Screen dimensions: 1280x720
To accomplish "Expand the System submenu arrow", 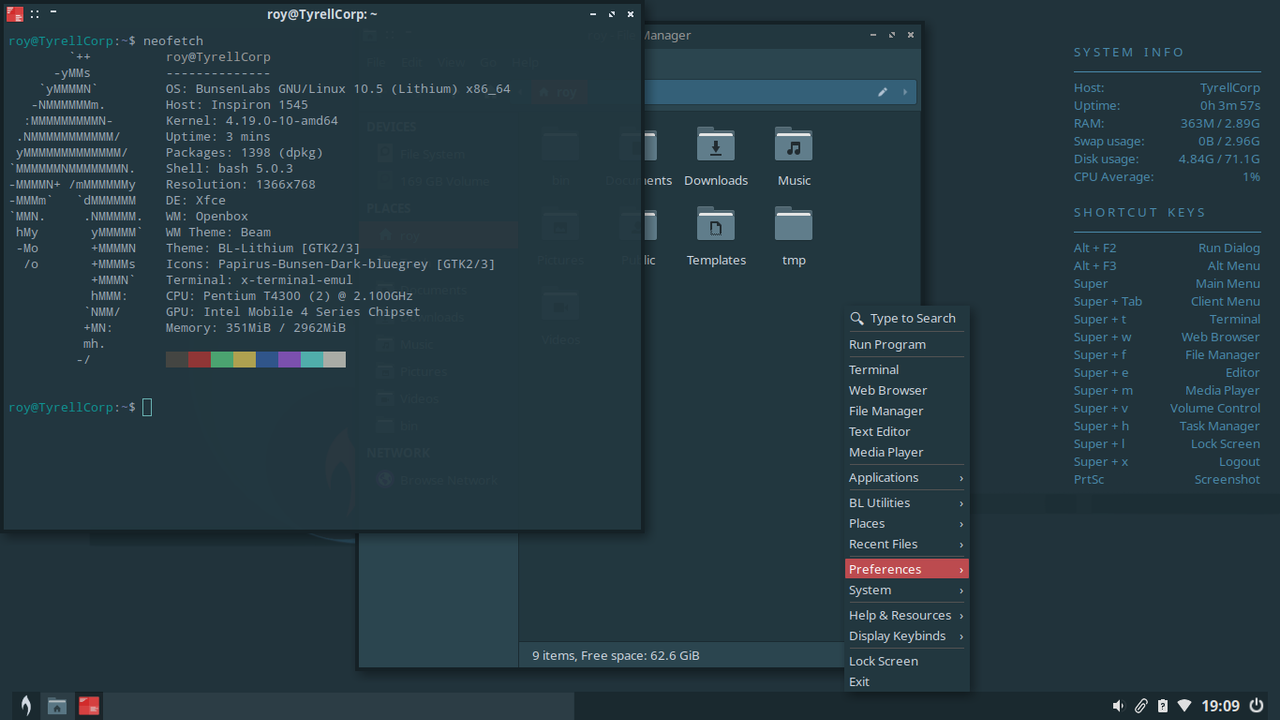I will click(x=962, y=591).
